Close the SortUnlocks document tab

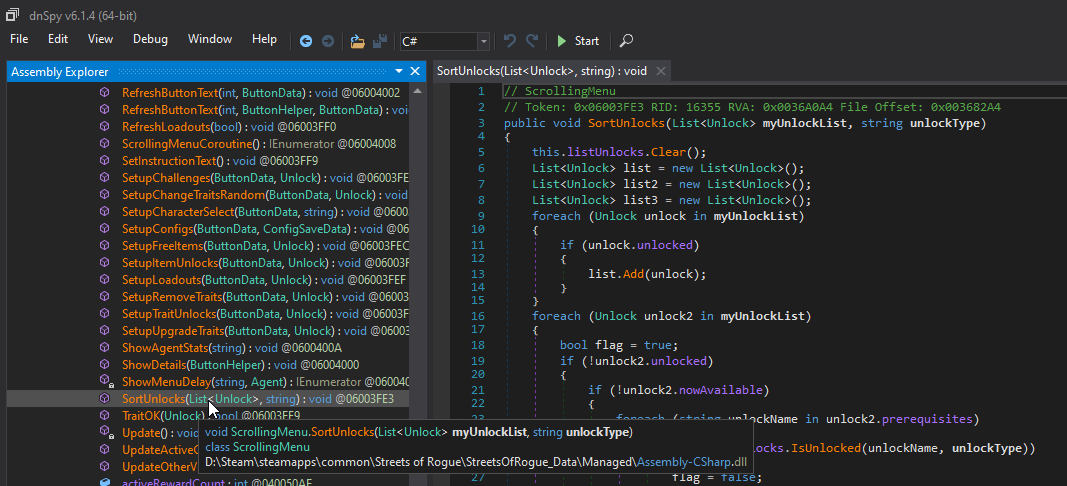[x=660, y=71]
